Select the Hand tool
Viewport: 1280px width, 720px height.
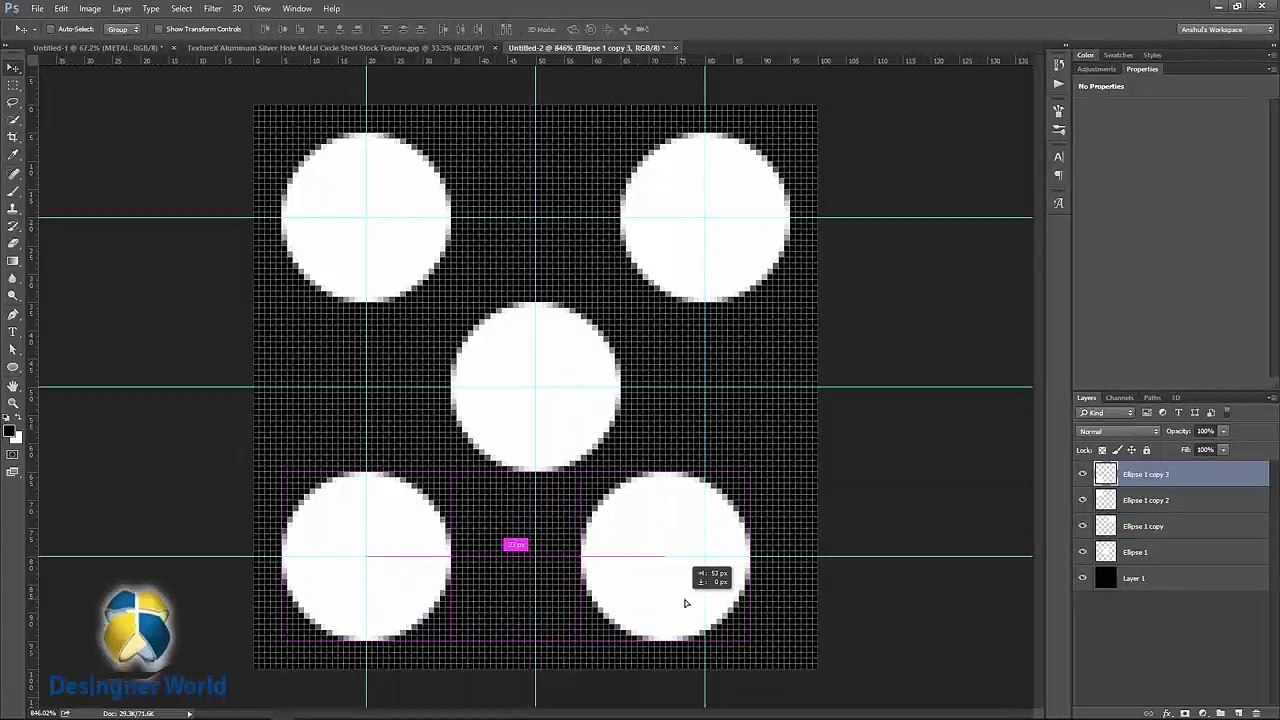(13, 385)
